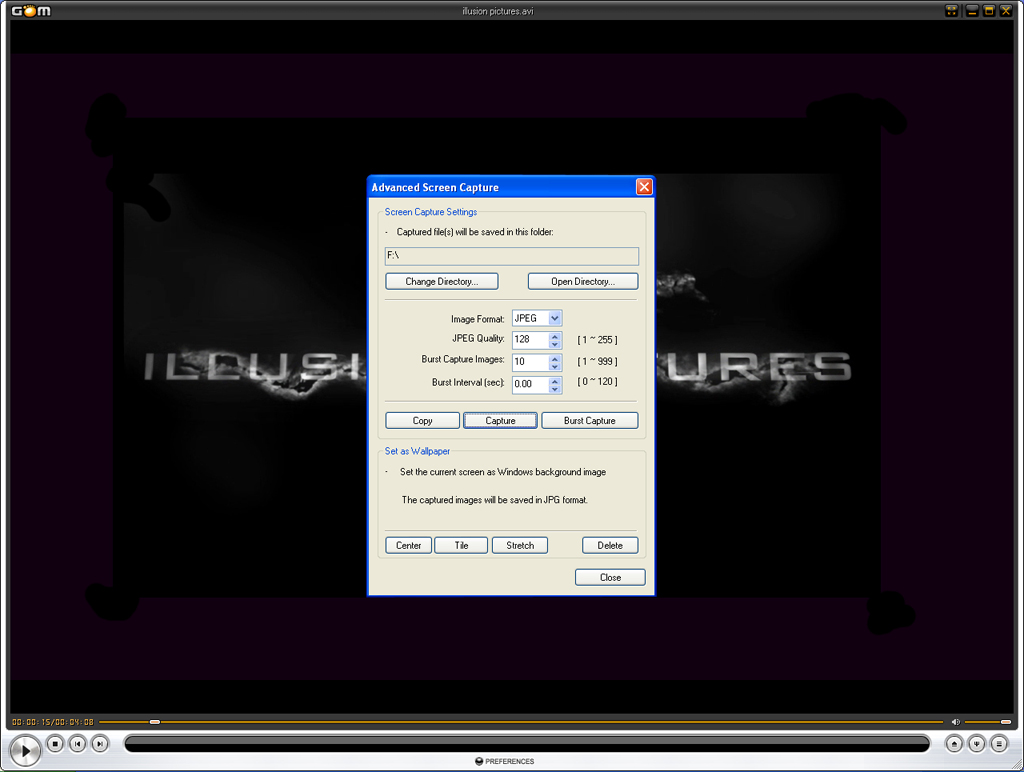Viewport: 1024px width, 772px height.
Task: Open the control panel icon beside playlist
Action: (976, 744)
